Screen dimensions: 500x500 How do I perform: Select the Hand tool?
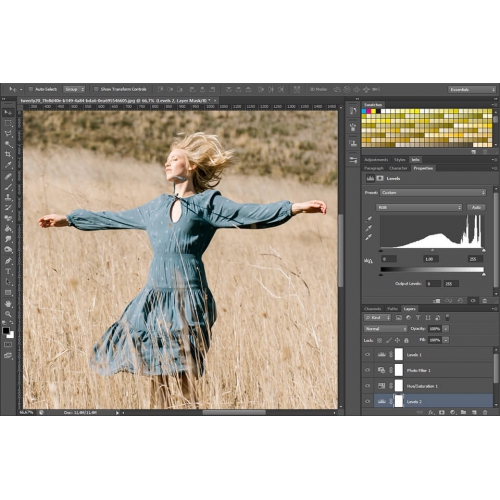[8, 304]
